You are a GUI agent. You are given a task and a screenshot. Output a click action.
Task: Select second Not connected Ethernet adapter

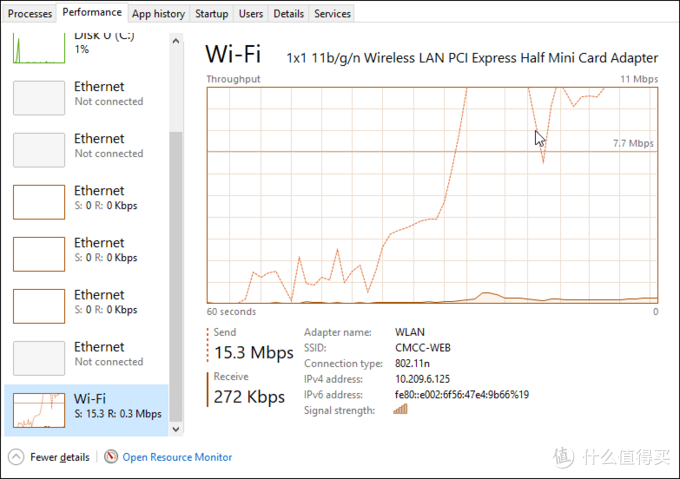(x=86, y=150)
